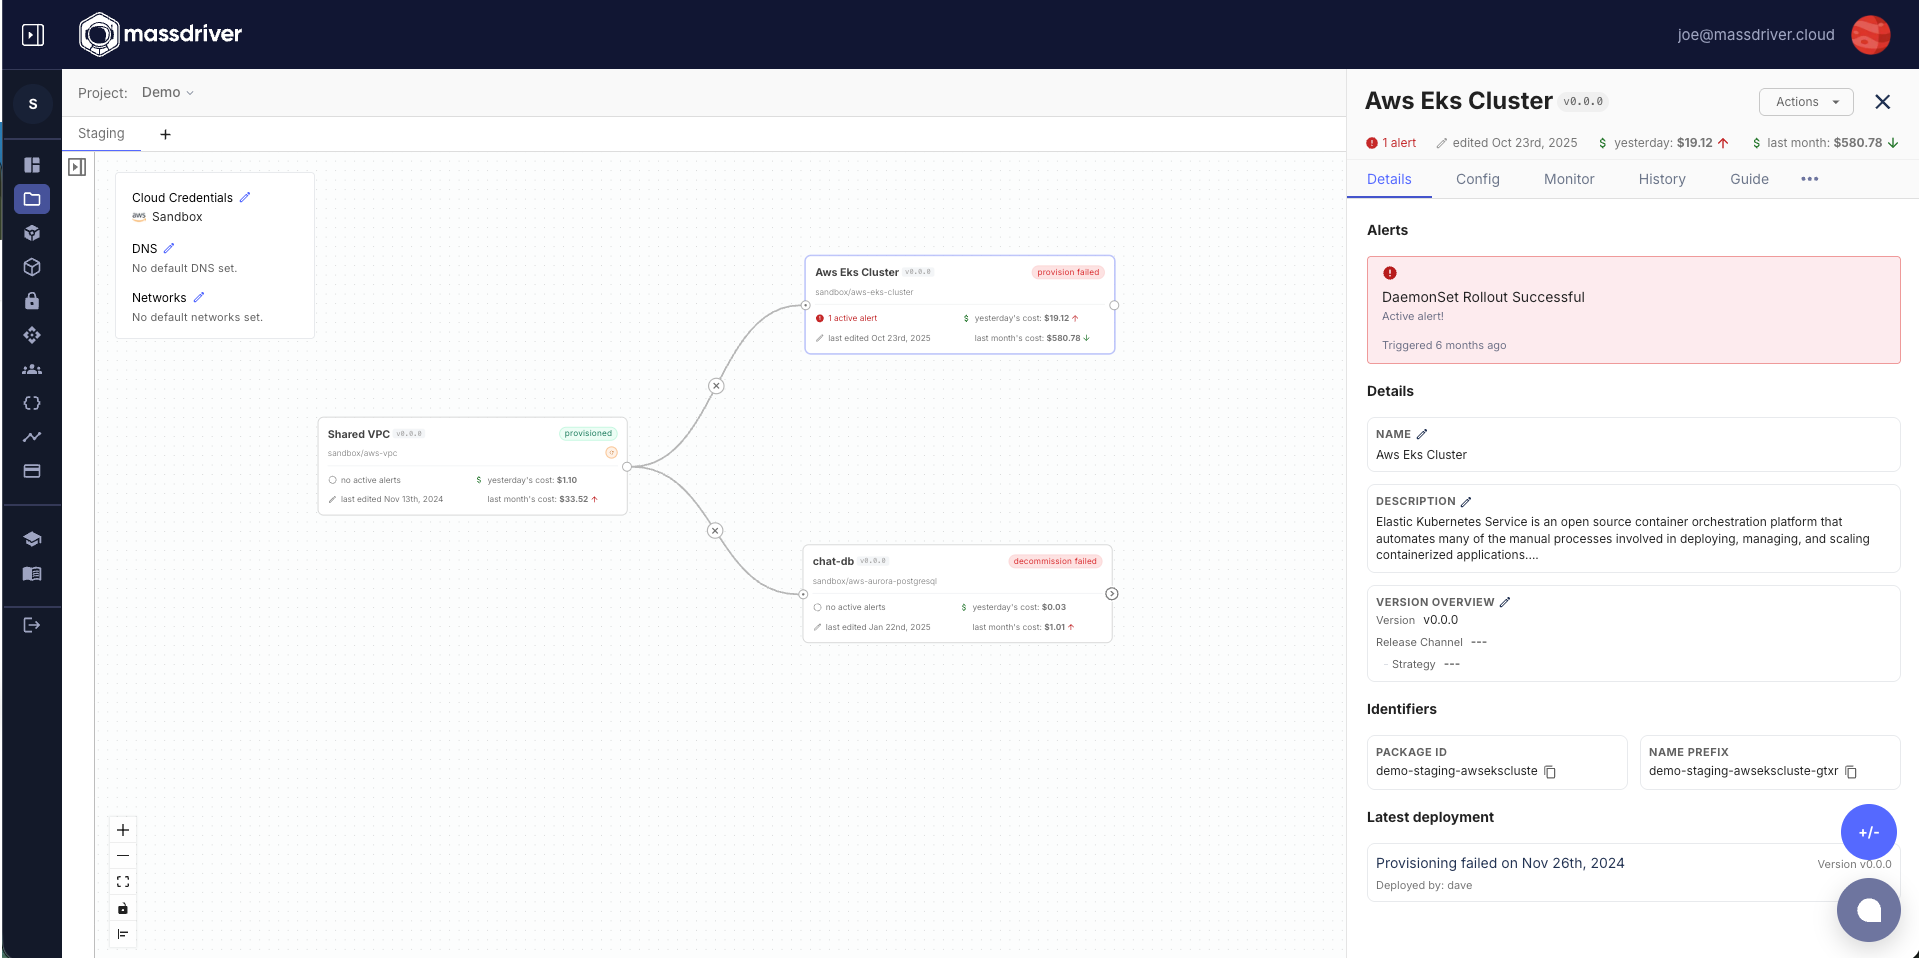Click the code braces icon in sidebar
1919x958 pixels.
pos(32,403)
